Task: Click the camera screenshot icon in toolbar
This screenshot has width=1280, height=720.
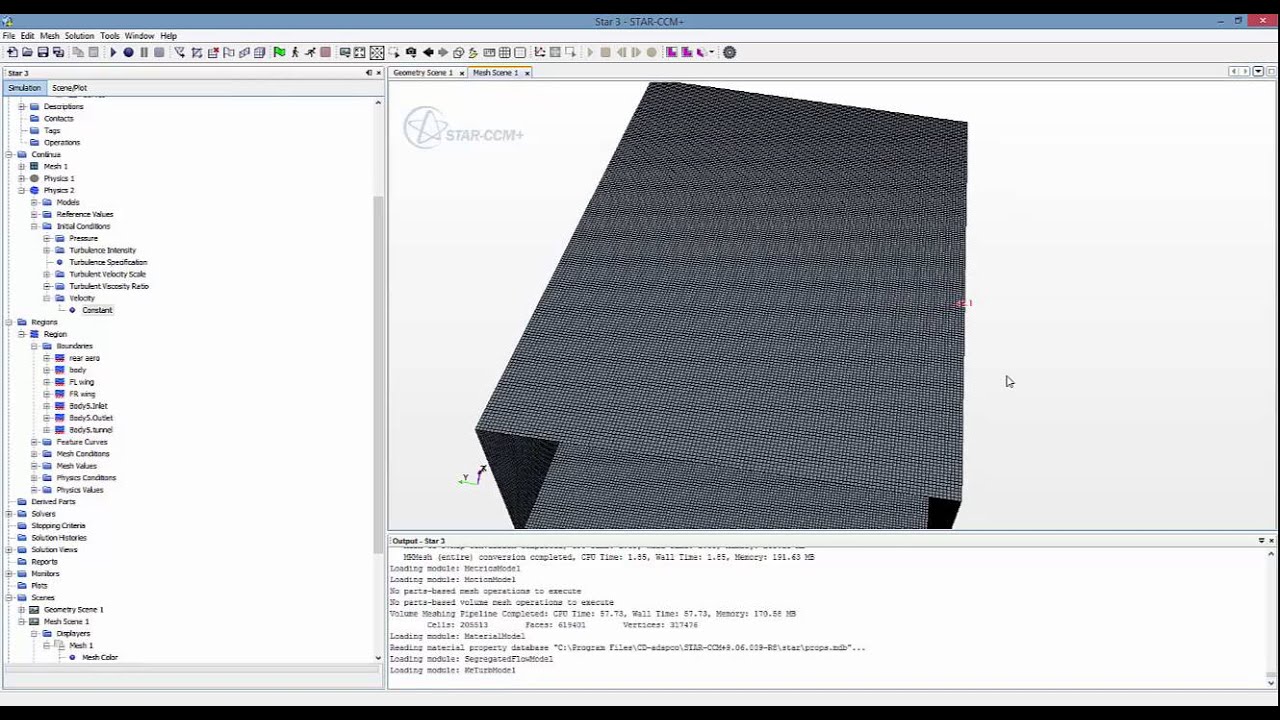Action: tap(410, 52)
